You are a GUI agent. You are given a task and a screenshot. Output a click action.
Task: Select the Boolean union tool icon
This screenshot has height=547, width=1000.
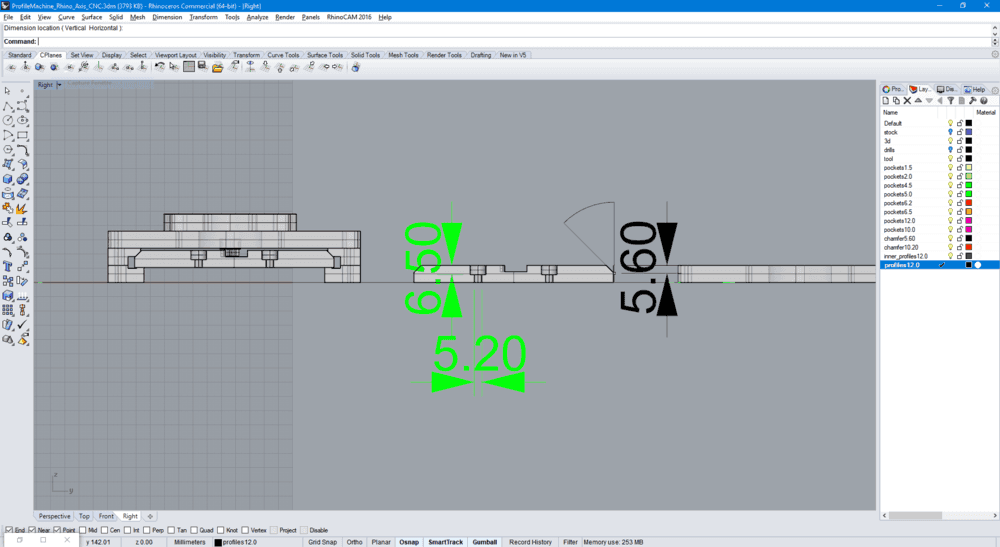click(x=22, y=179)
